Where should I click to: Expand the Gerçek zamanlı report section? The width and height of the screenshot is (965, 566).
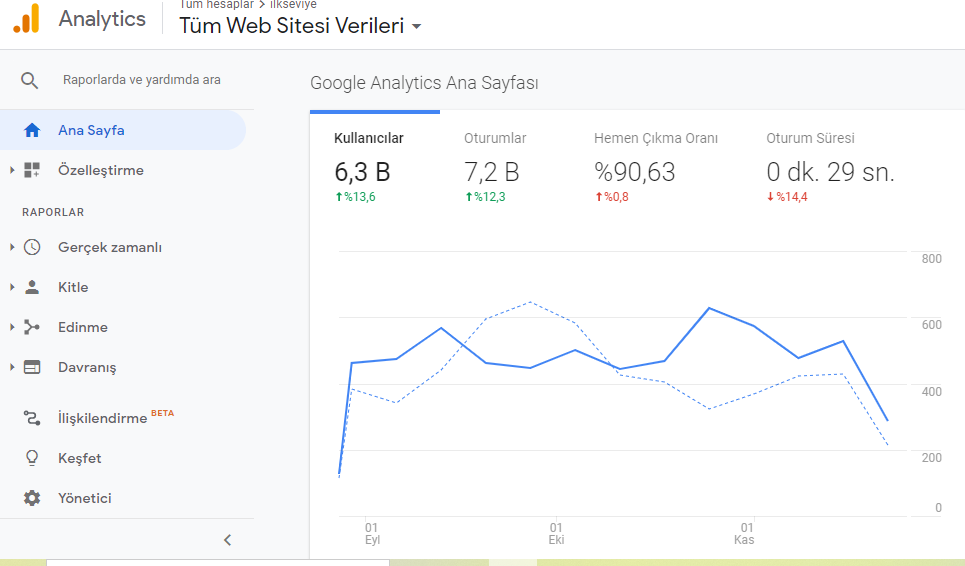click(x=12, y=247)
